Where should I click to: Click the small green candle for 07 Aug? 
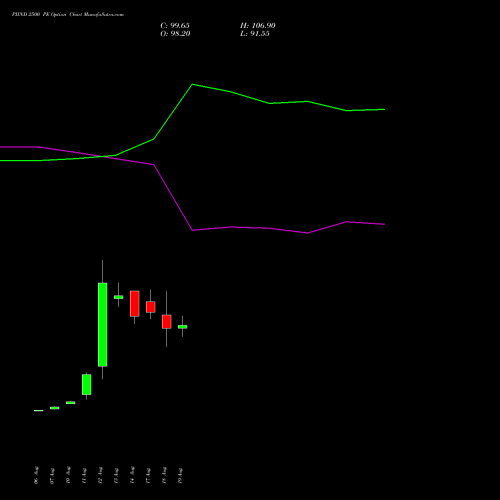[55, 408]
